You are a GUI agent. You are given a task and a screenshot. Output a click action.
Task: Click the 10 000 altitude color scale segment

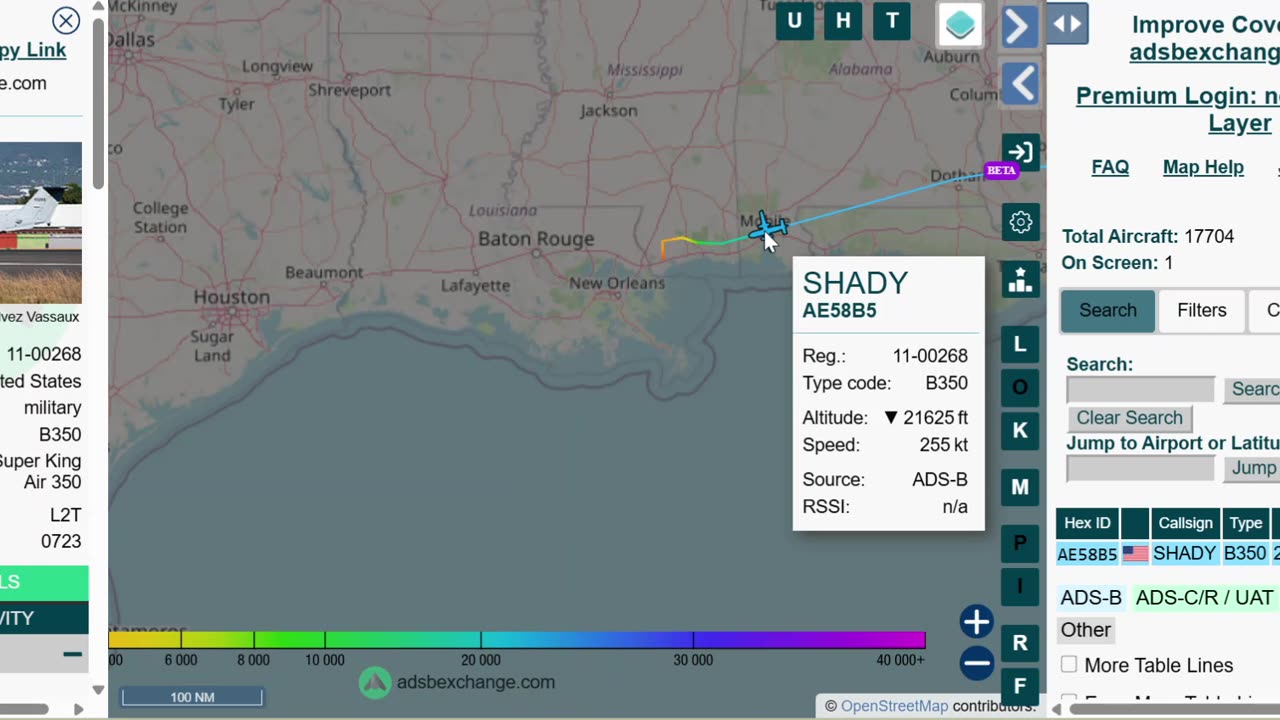click(x=324, y=639)
